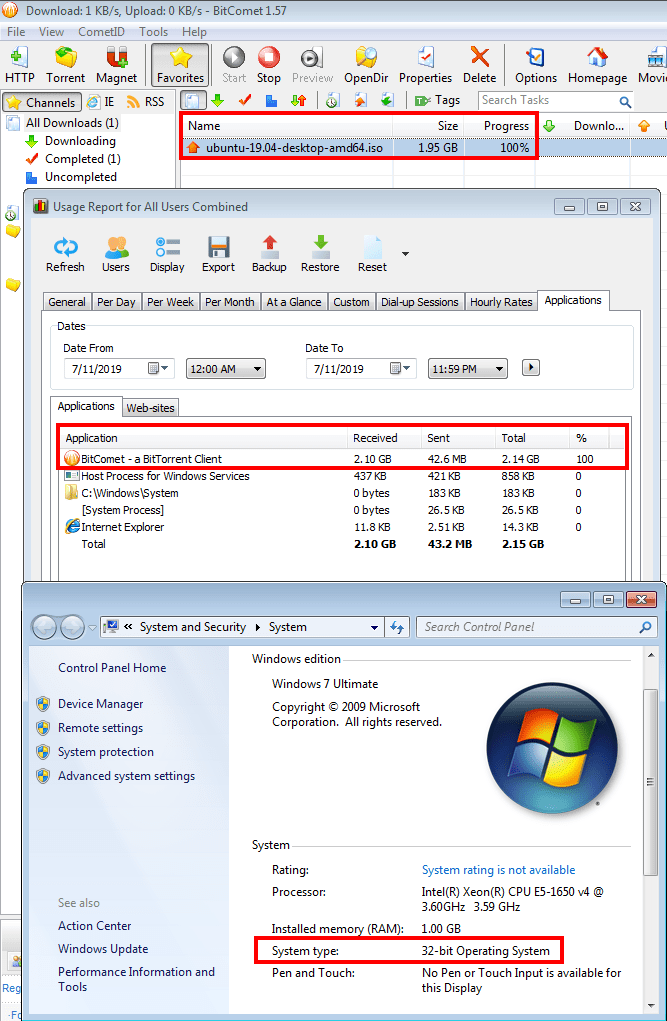
Task: Click Display in usage report toolbar
Action: 167,254
